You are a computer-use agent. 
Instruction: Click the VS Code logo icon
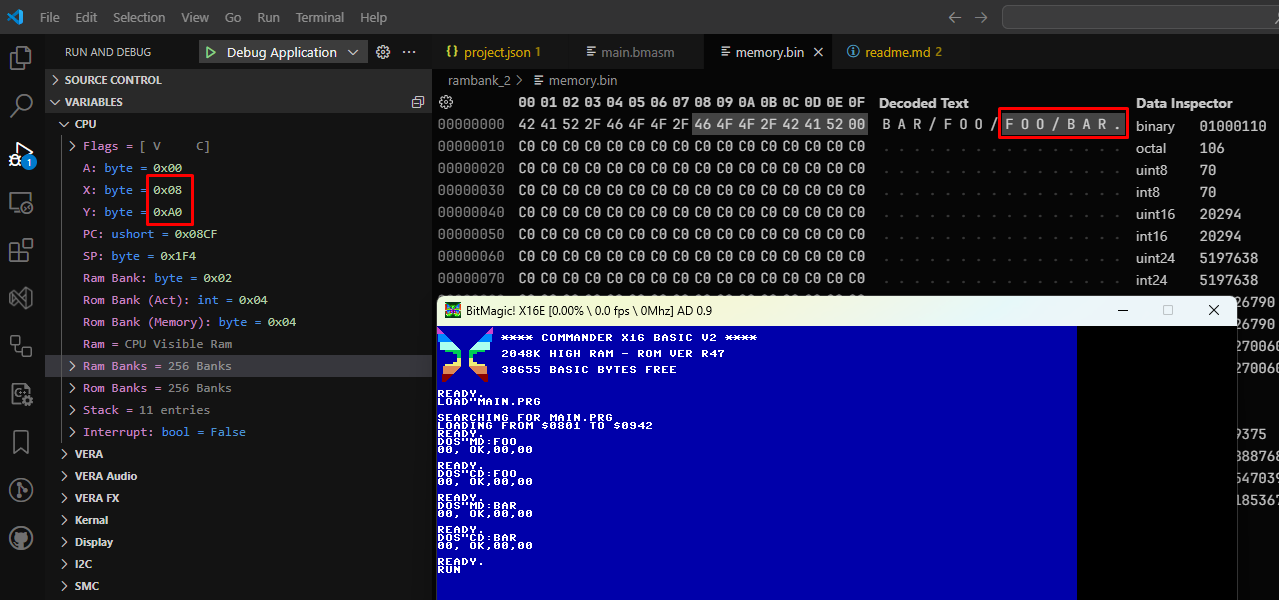point(15,17)
